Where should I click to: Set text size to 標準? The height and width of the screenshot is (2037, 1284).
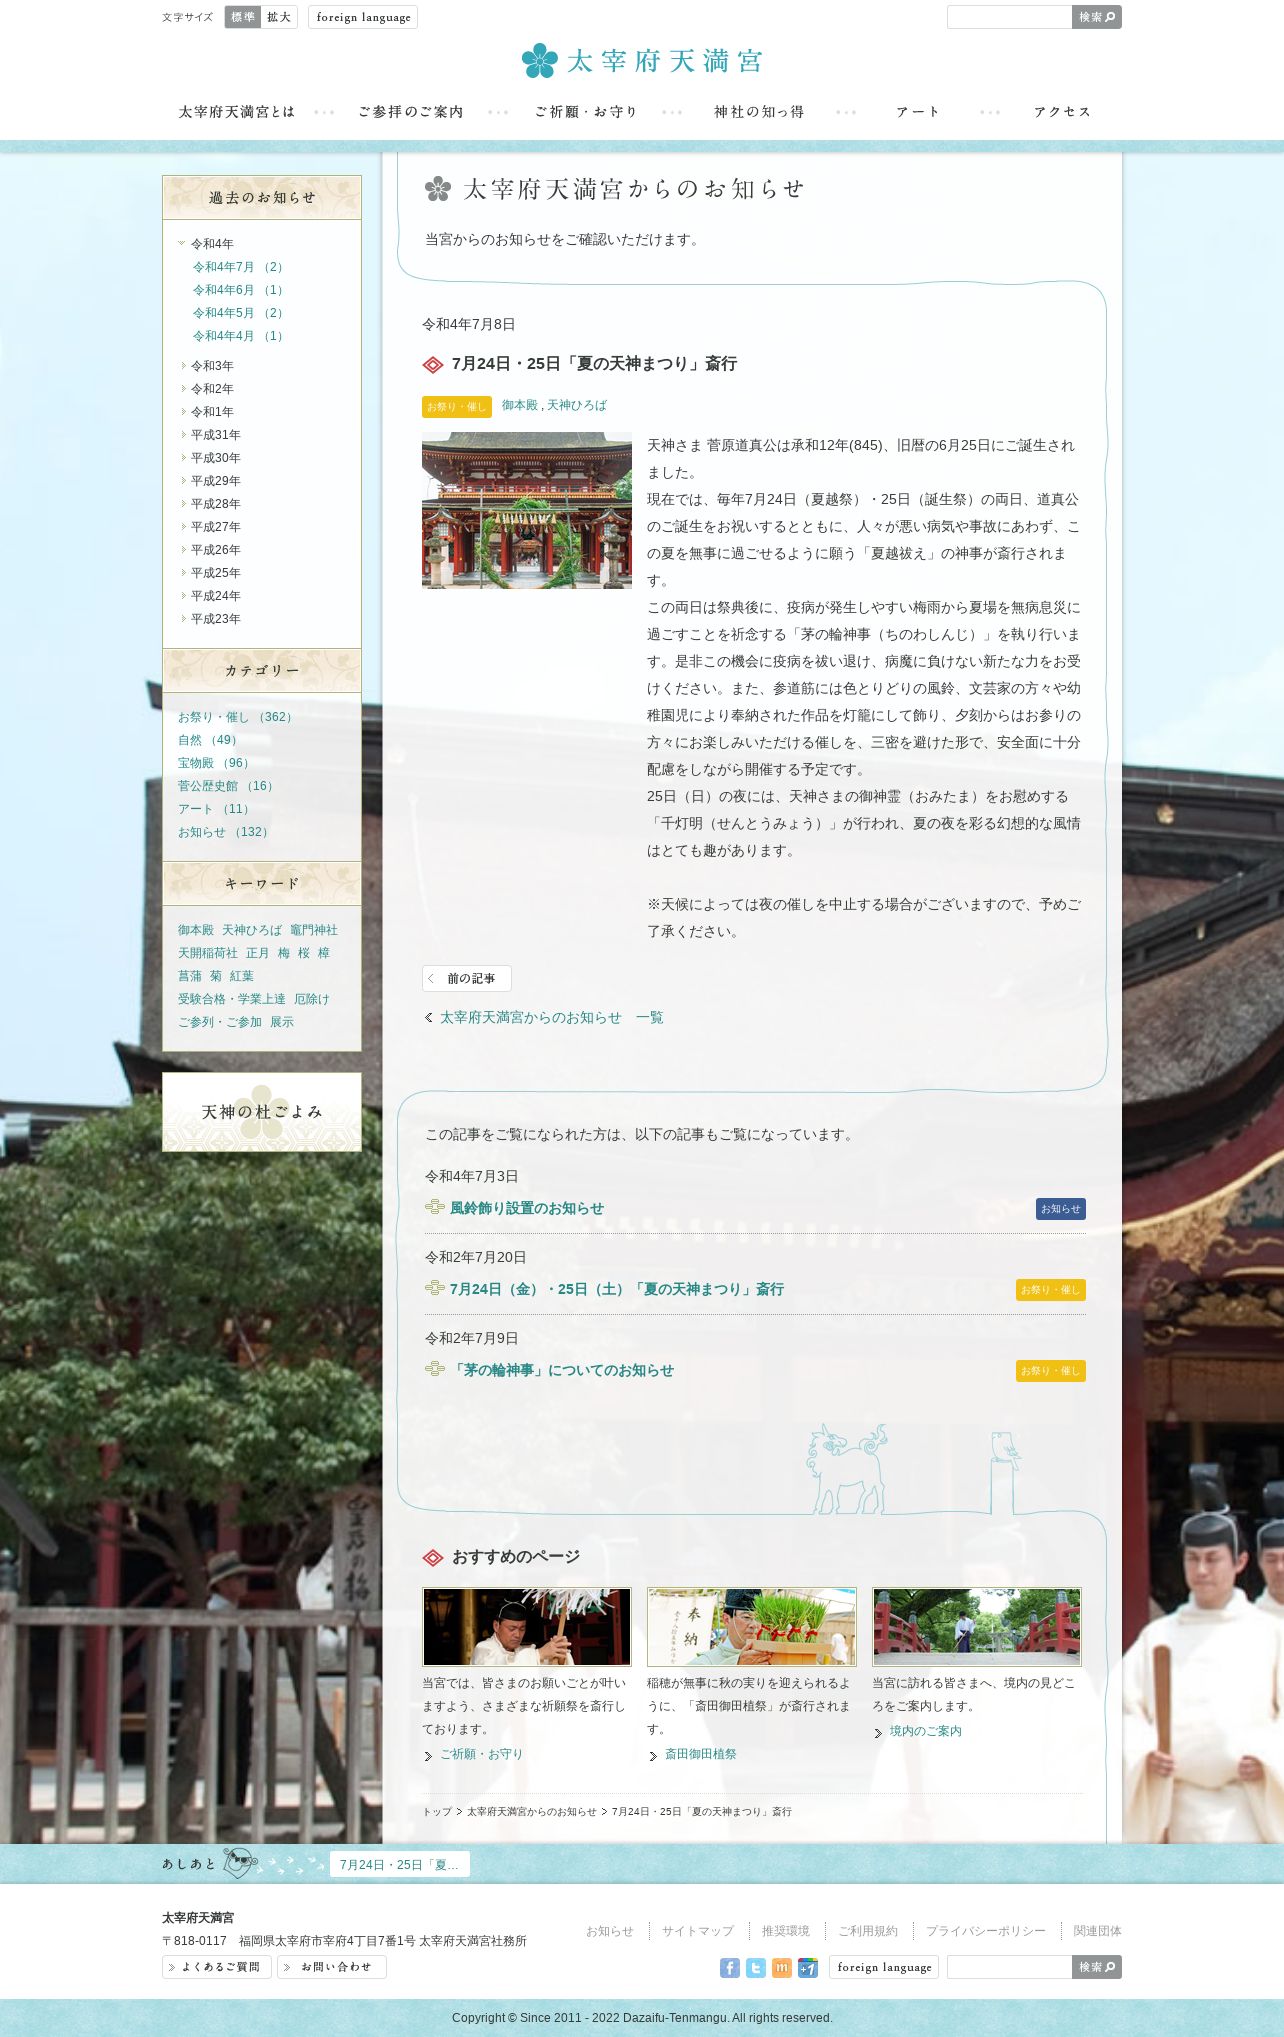tap(243, 17)
